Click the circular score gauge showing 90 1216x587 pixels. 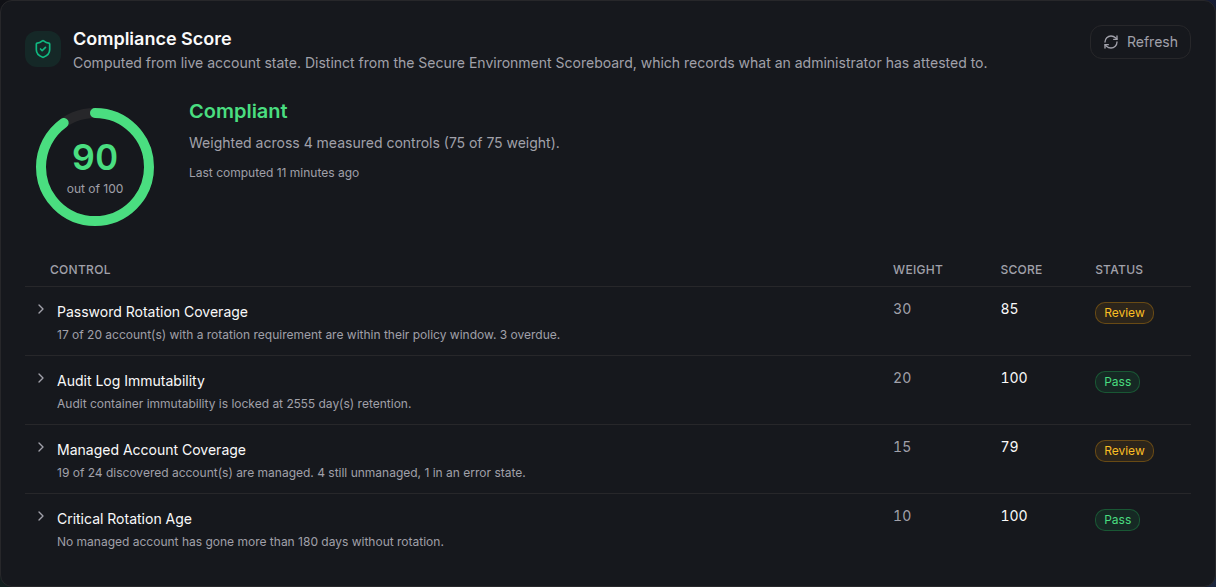(95, 167)
